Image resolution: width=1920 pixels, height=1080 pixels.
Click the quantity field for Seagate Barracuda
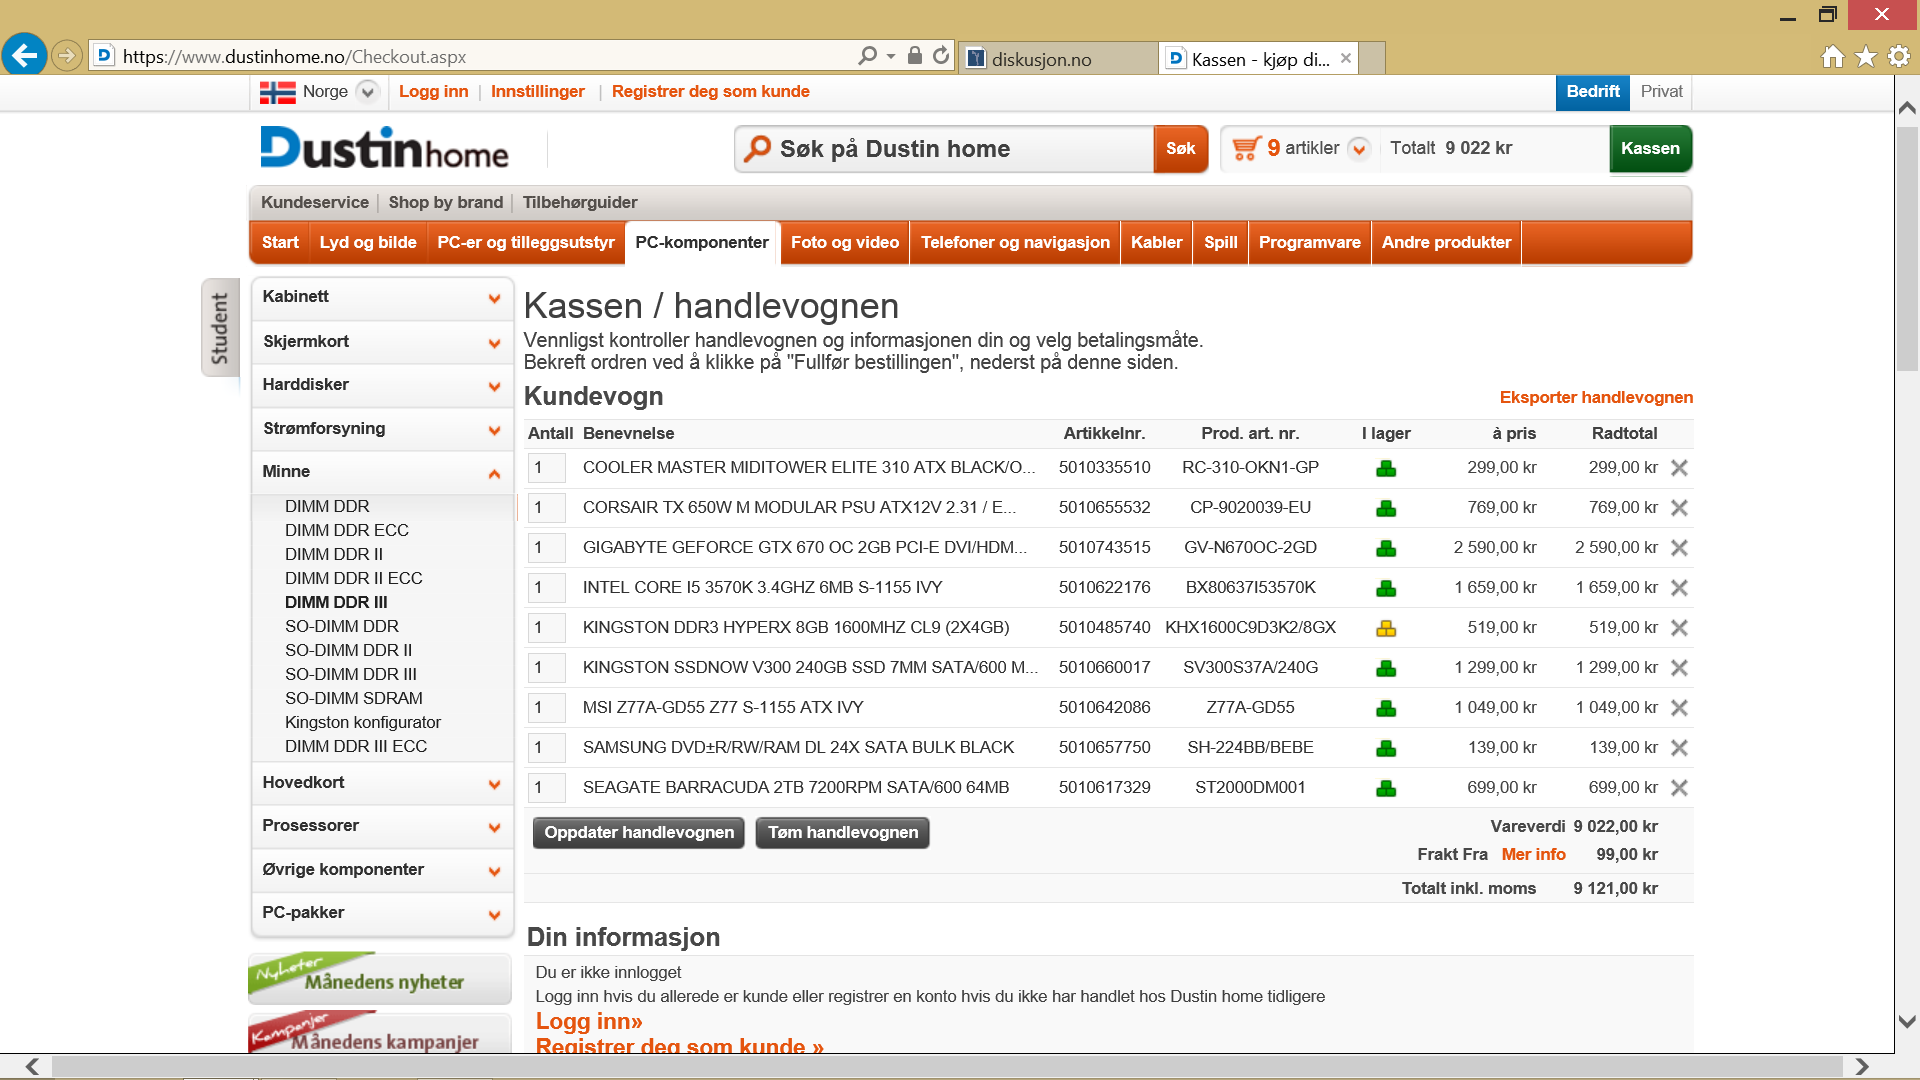click(x=546, y=788)
